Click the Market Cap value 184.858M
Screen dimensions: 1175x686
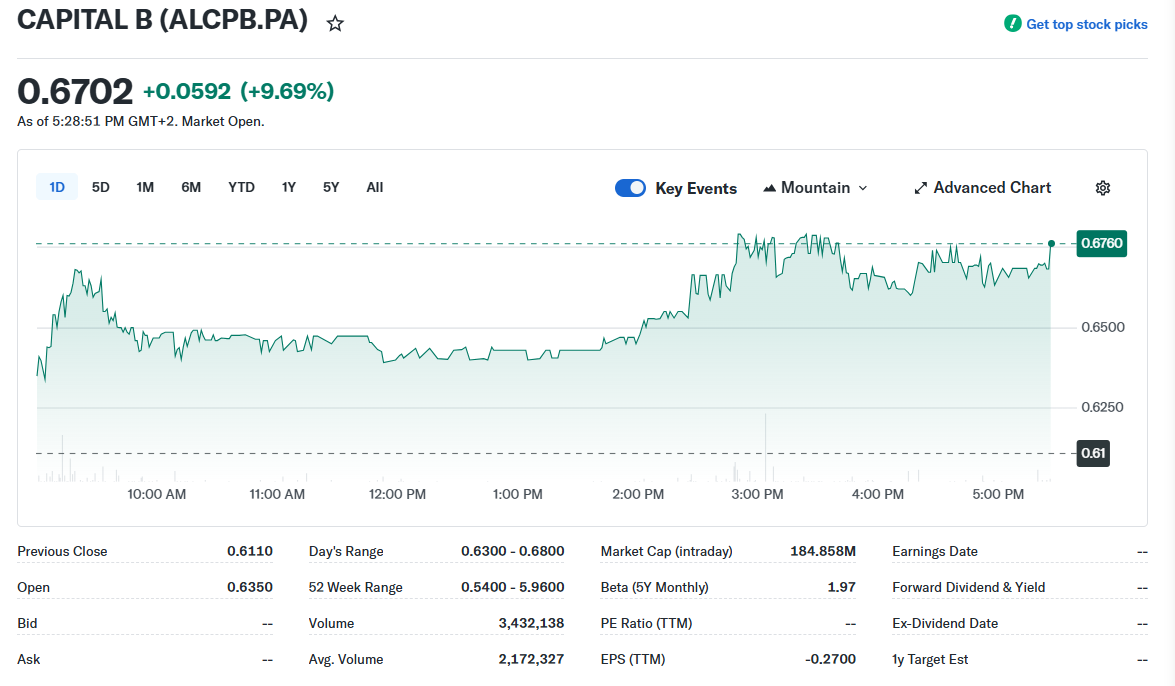(x=823, y=551)
